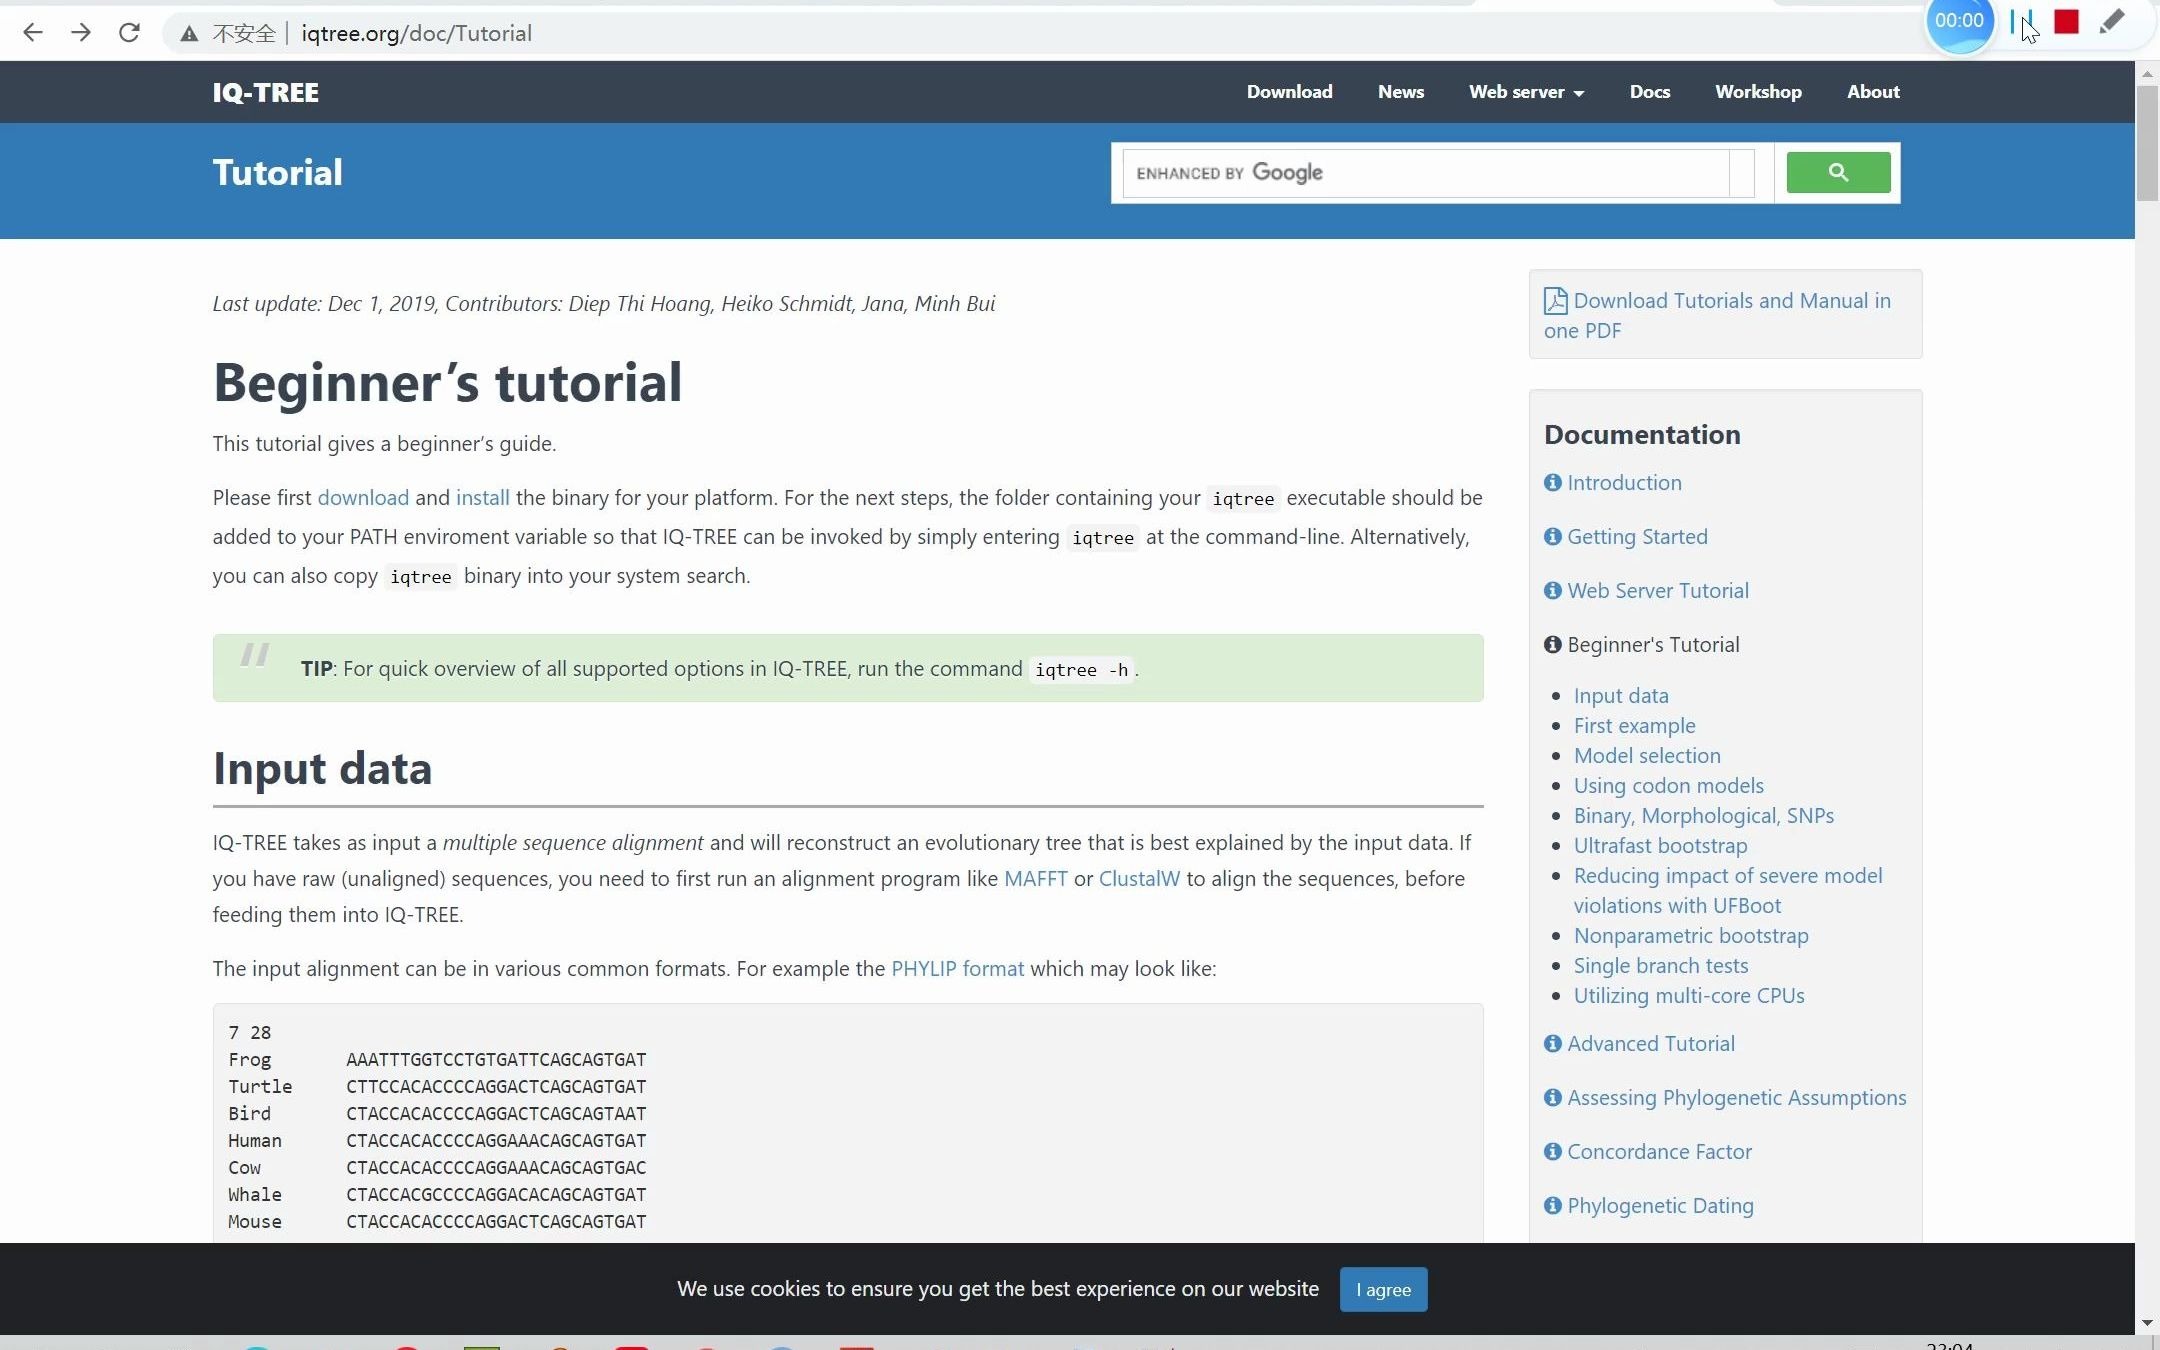This screenshot has width=2160, height=1350.
Task: Click the info icon beside Assessing Phylogenetic Assumptions
Action: tap(1552, 1098)
